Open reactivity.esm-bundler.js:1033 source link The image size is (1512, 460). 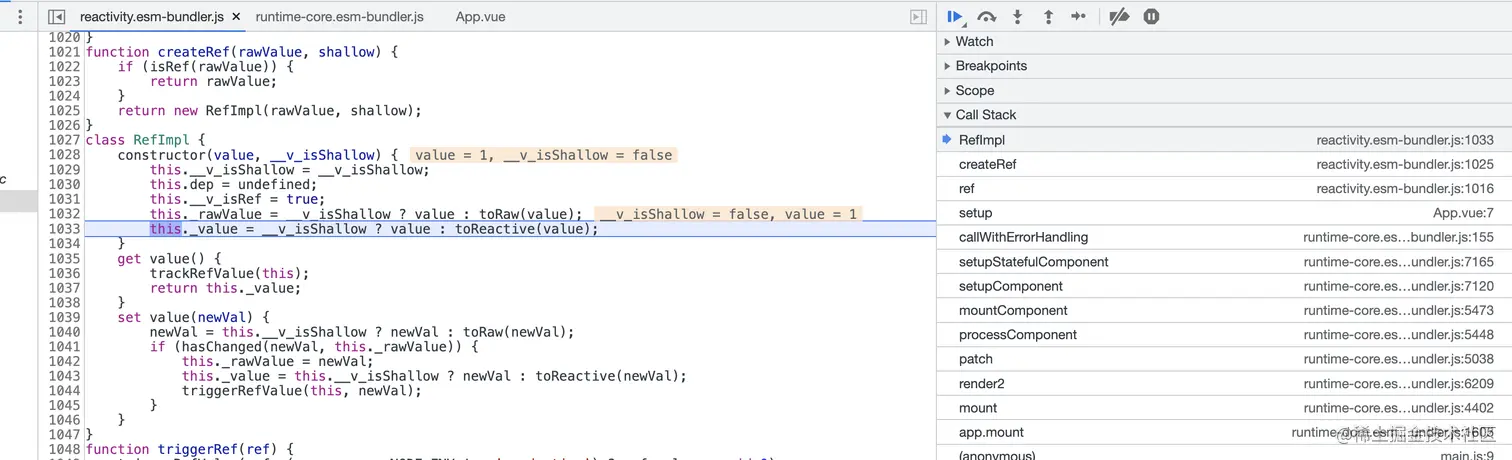coord(1405,140)
